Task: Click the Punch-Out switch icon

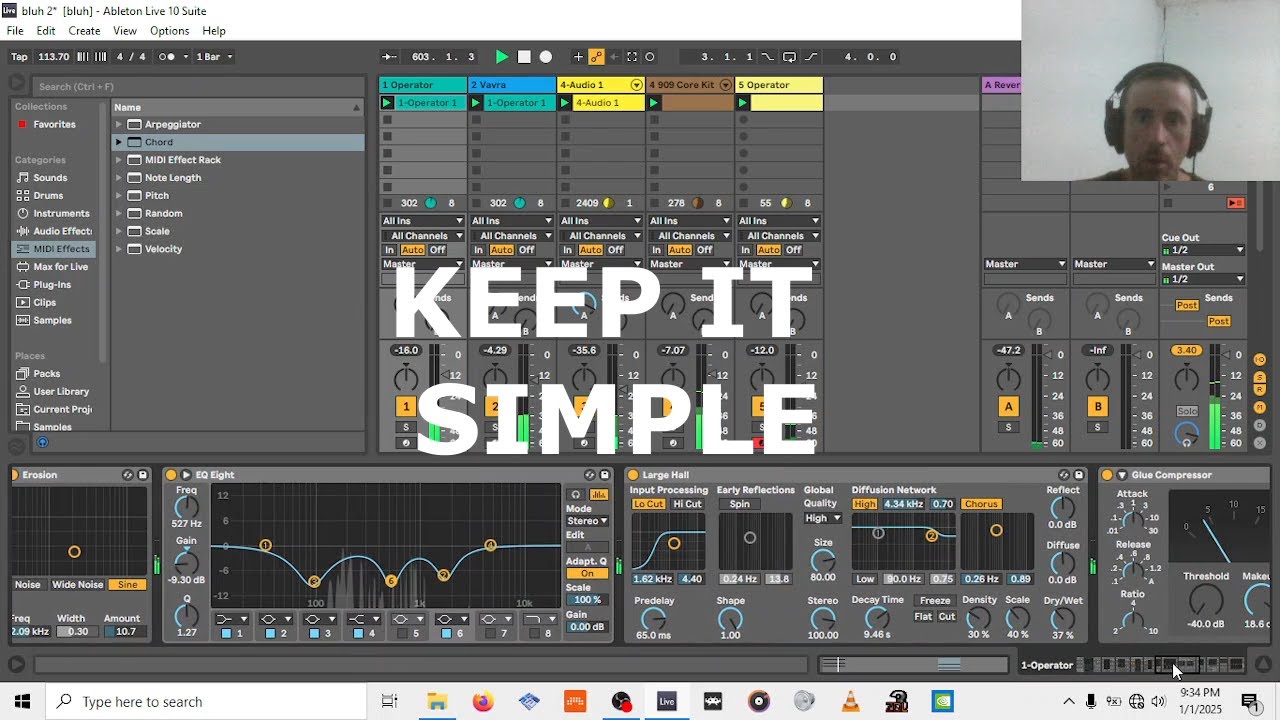Action: pyautogui.click(x=810, y=57)
